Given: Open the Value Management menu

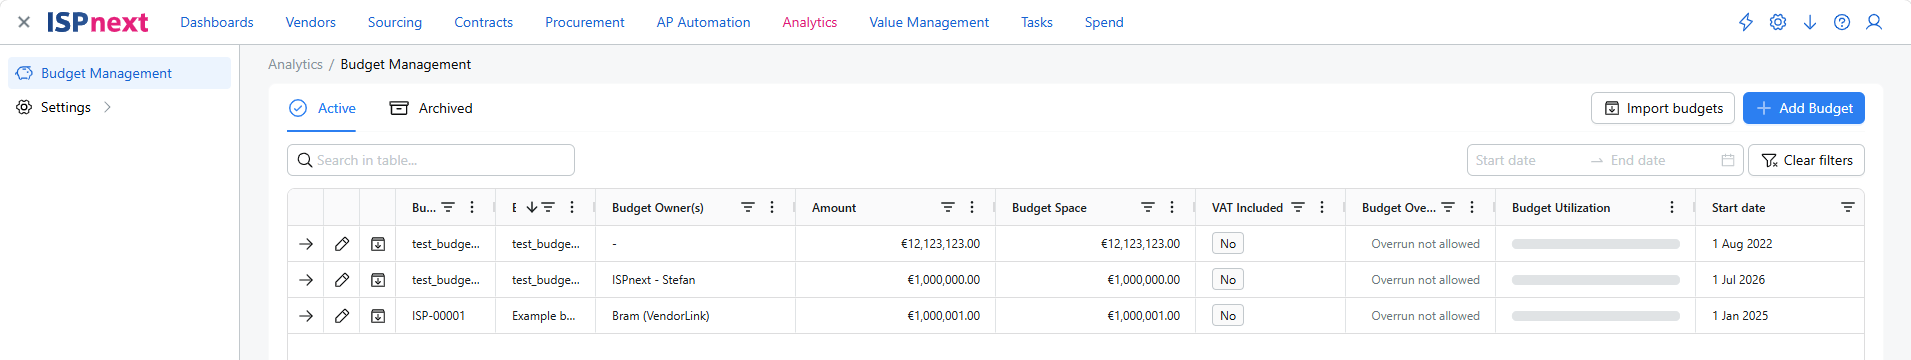Looking at the screenshot, I should coord(929,22).
